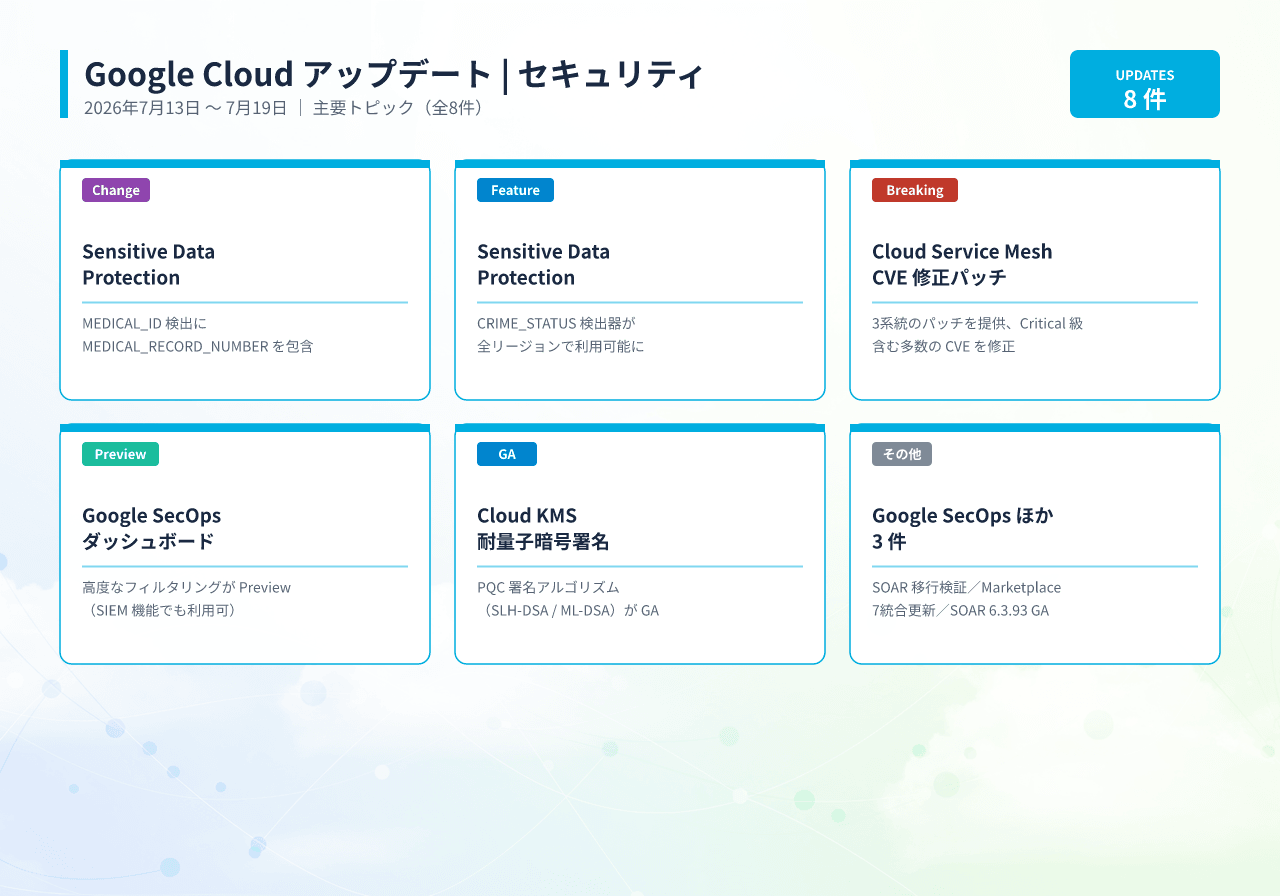Viewport: 1280px width, 896px height.
Task: Click the UPDATES 8 件 badge
Action: [x=1144, y=84]
